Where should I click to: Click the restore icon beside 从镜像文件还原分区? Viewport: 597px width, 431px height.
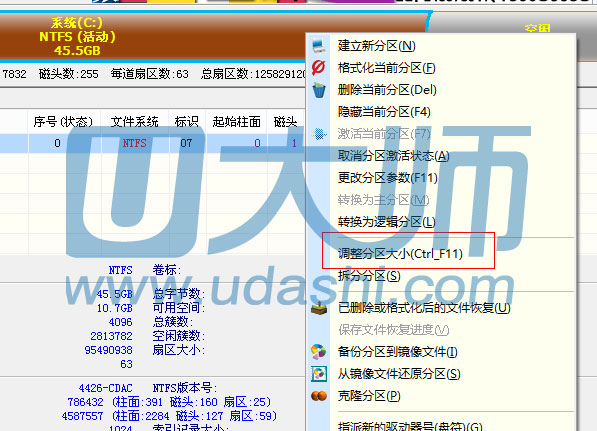point(319,374)
